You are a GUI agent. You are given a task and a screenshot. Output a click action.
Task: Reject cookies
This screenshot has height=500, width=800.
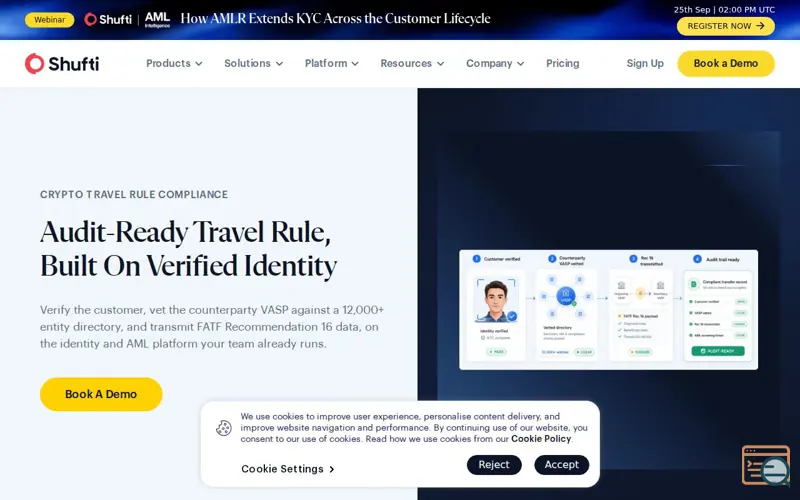click(x=494, y=465)
